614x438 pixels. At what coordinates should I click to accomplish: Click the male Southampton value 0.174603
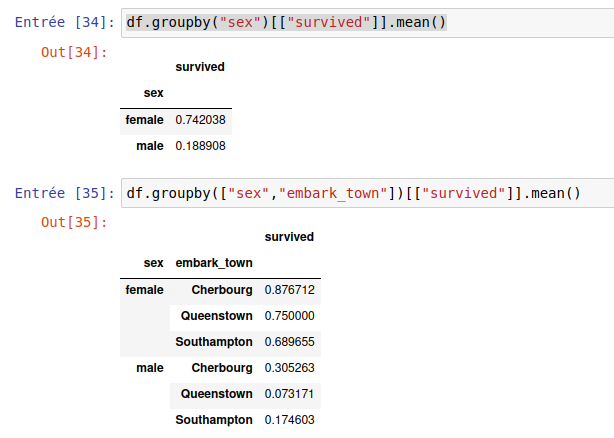289,420
